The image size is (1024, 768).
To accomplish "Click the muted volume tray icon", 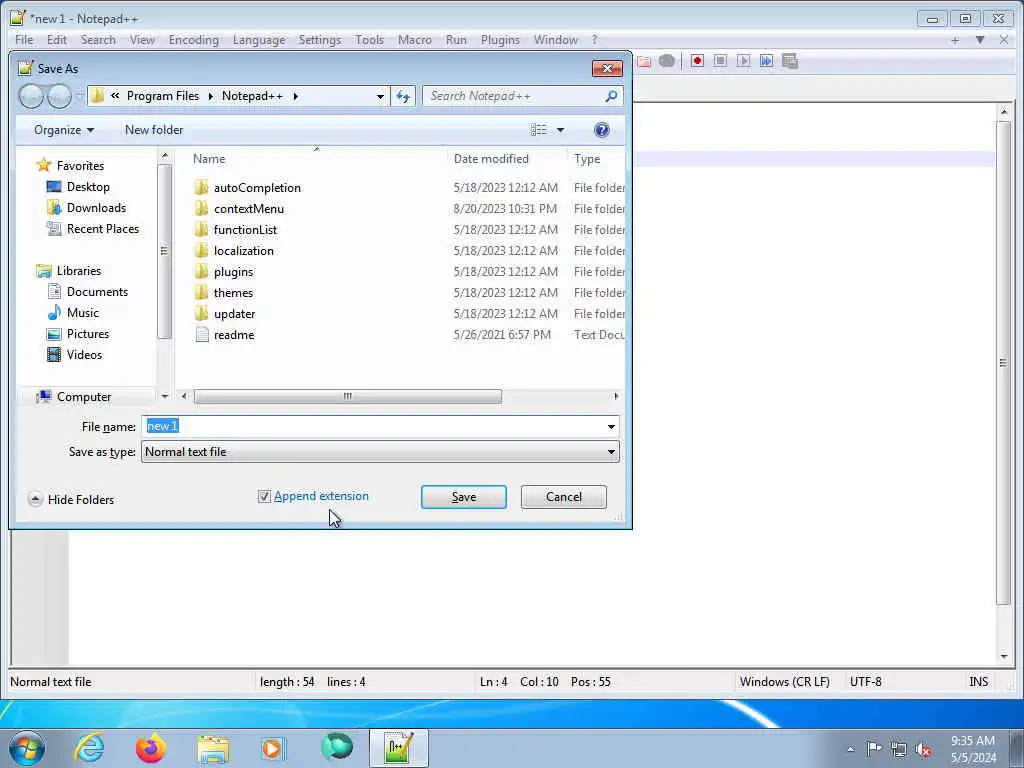I will click(x=923, y=749).
